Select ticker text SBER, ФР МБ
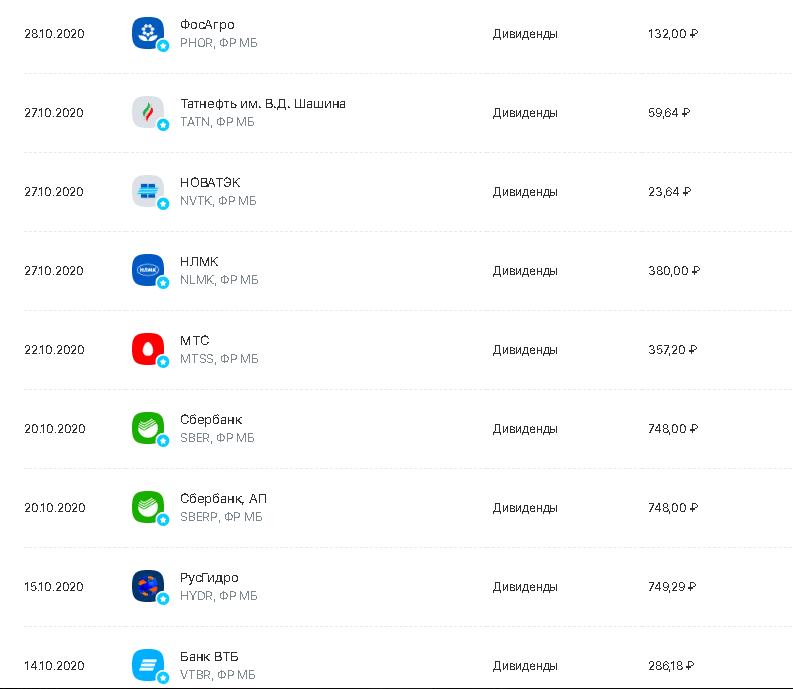This screenshot has width=793, height=689. click(217, 438)
